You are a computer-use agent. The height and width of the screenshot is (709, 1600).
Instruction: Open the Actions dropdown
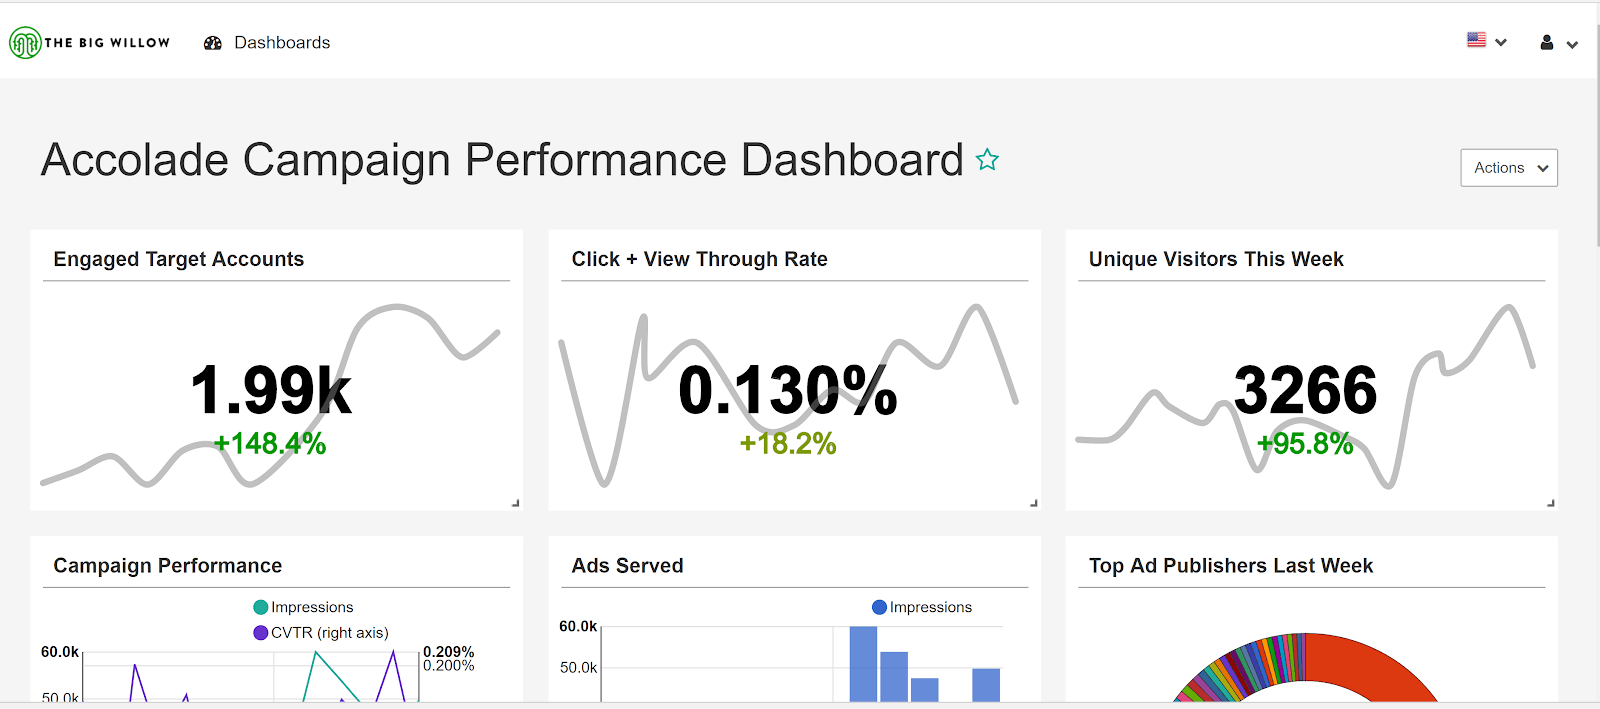point(1508,168)
